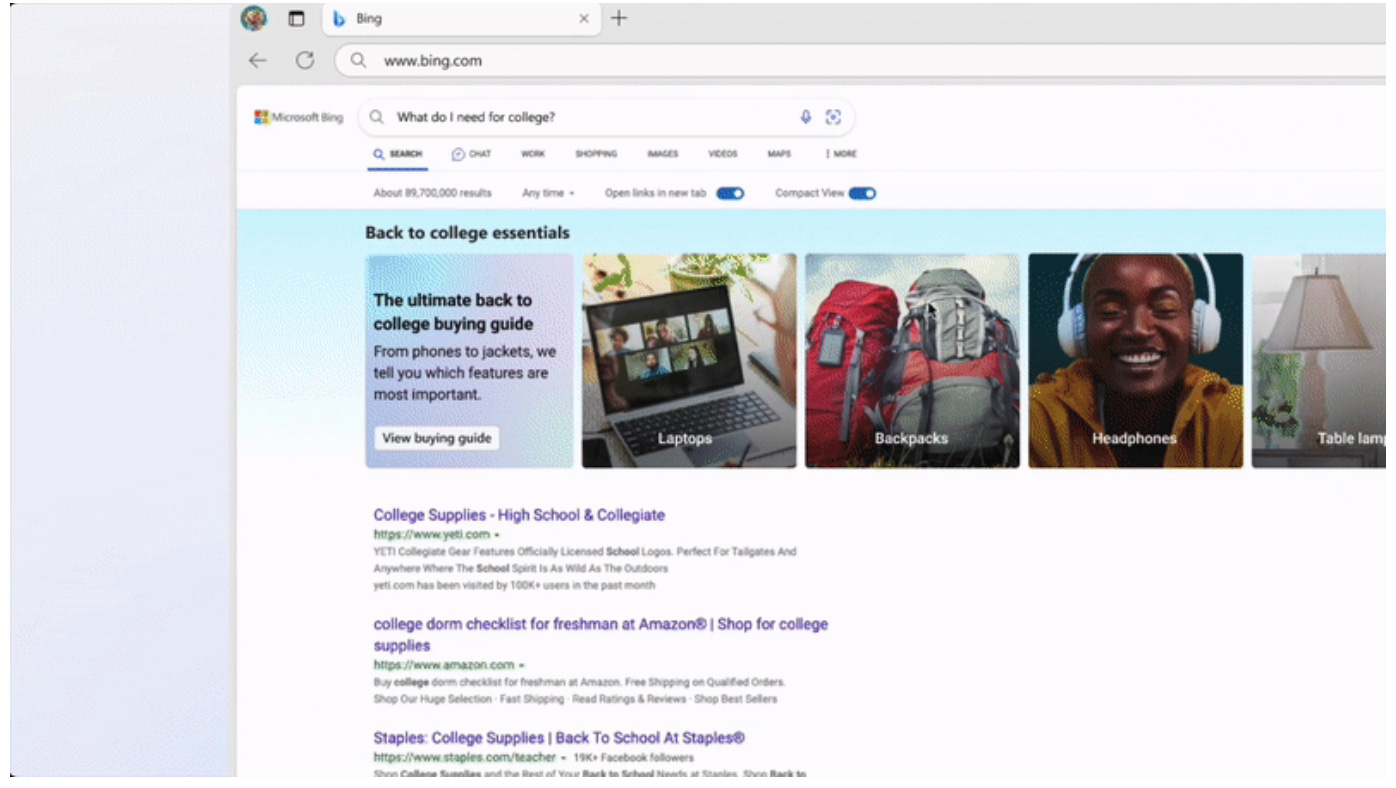Switch to the WORK tab
This screenshot has width=1396, height=788.
pos(533,154)
